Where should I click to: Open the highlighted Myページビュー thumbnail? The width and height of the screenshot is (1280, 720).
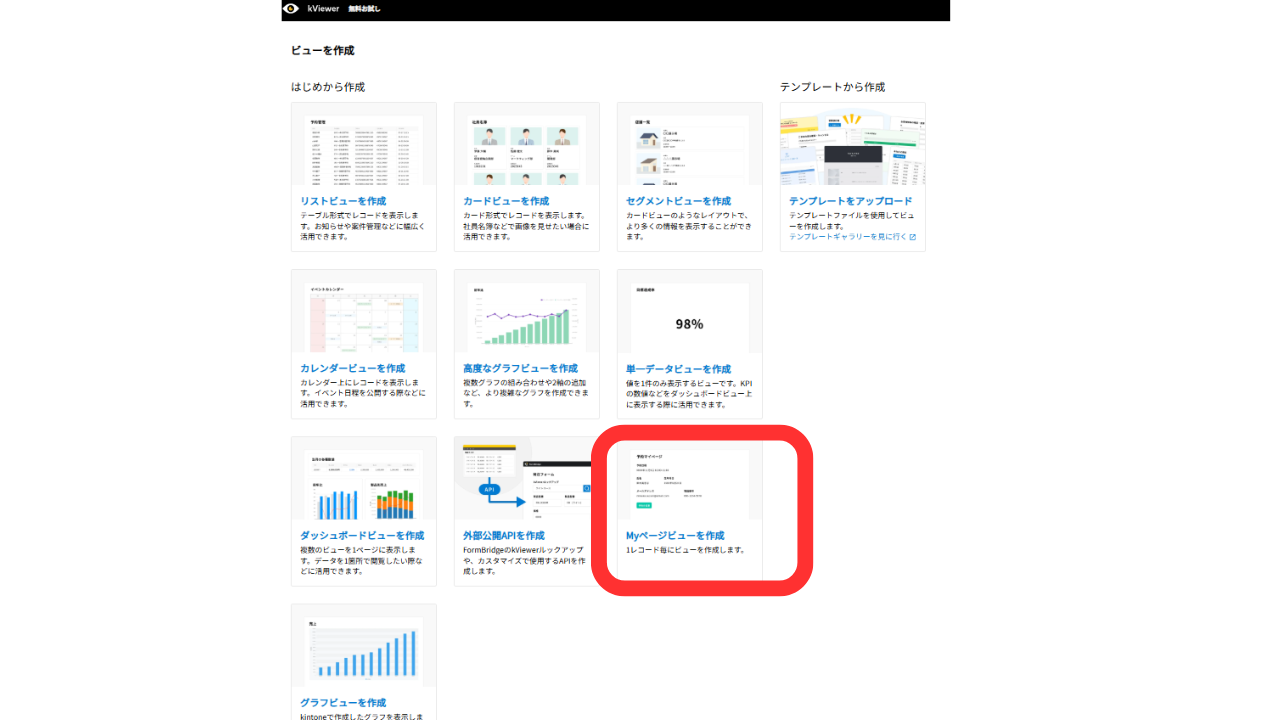click(x=689, y=482)
